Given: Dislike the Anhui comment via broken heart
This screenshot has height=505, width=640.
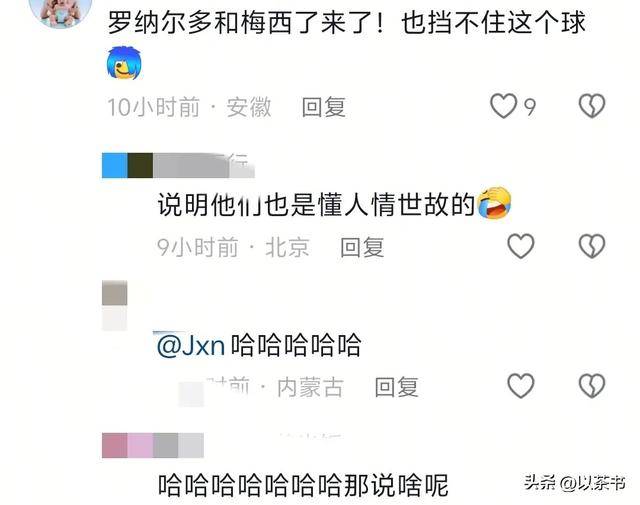Looking at the screenshot, I should (x=592, y=106).
